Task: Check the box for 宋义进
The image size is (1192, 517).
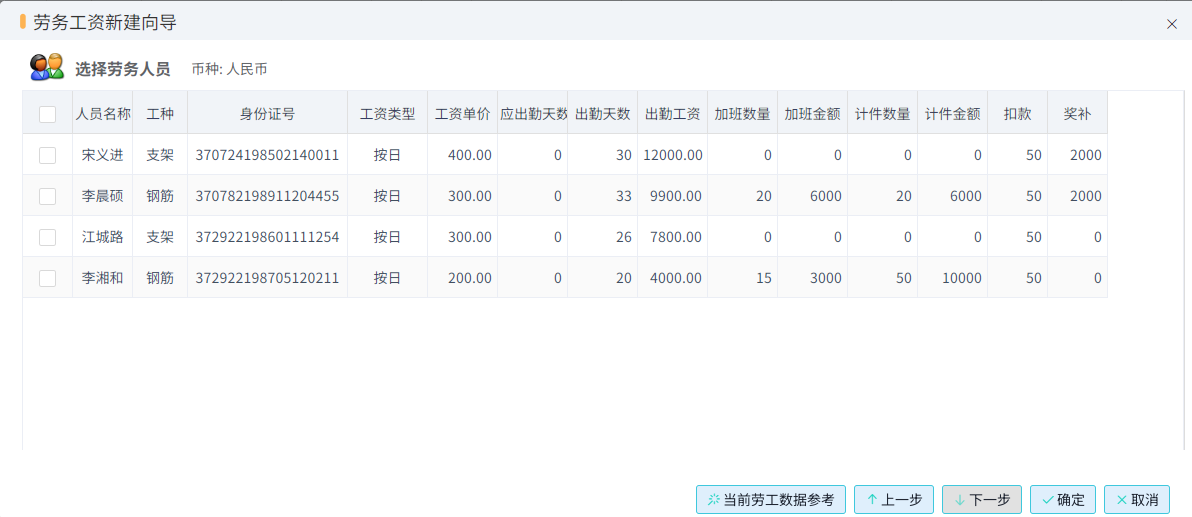Action: 47,155
